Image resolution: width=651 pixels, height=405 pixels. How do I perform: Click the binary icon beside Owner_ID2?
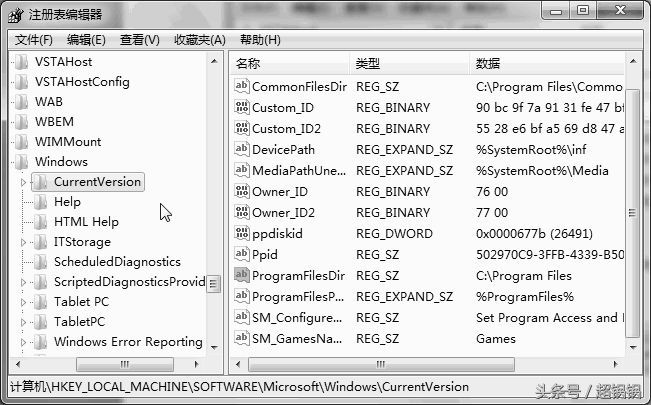point(242,212)
